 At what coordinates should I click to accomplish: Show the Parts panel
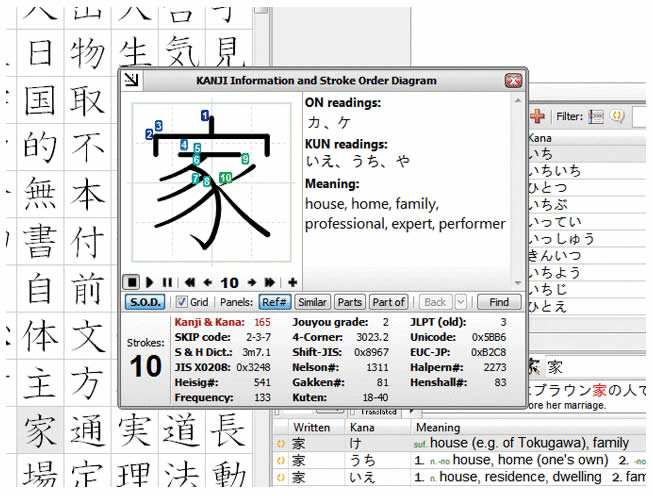pyautogui.click(x=350, y=302)
